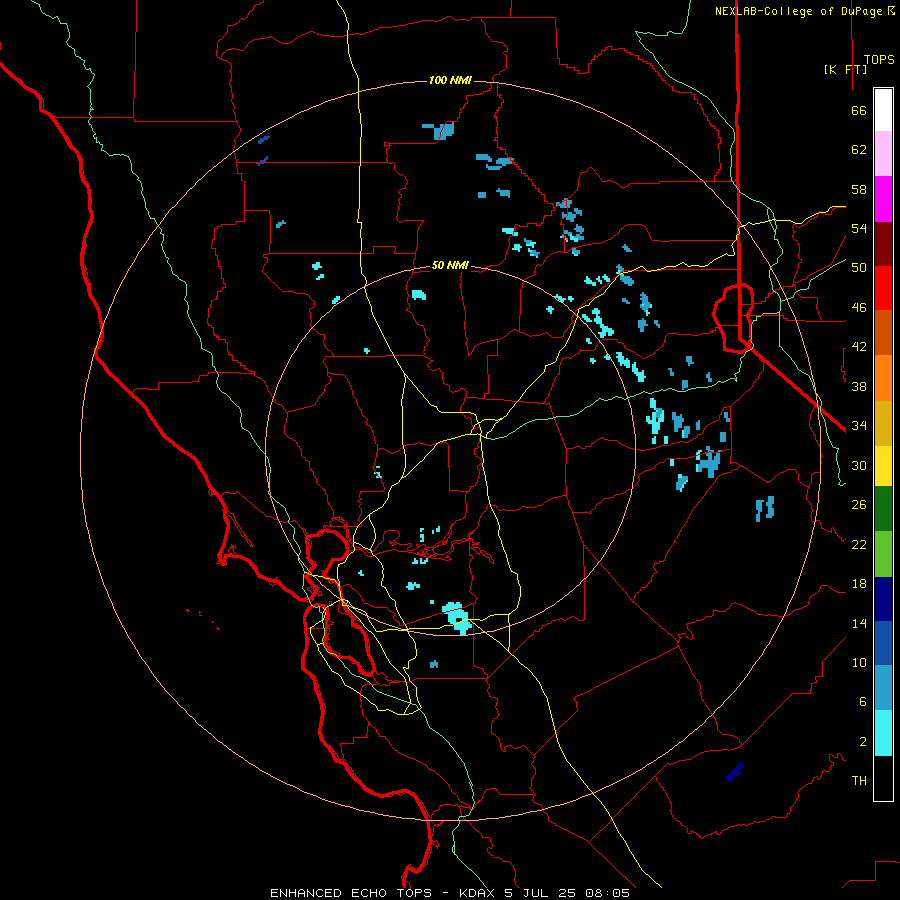This screenshot has height=900, width=900.
Task: Click the '50 NMI' range ring label
Action: tap(450, 265)
